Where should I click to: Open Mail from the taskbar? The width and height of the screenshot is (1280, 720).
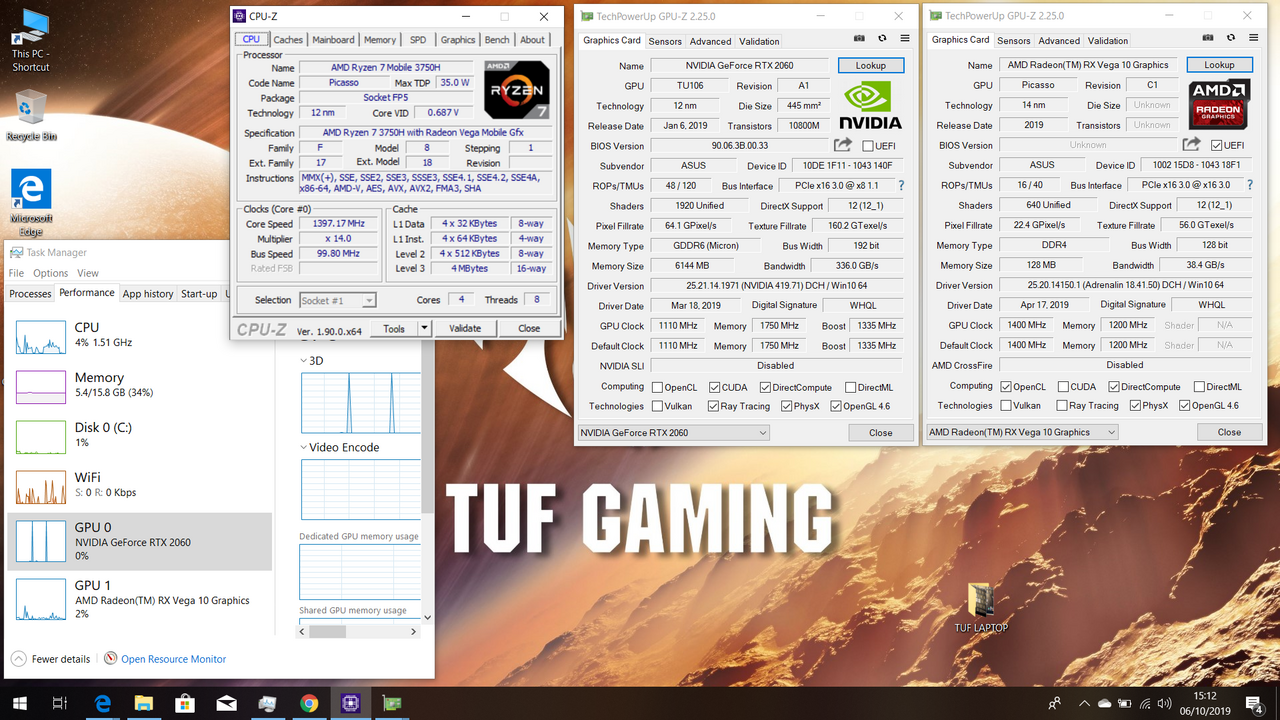click(x=226, y=703)
